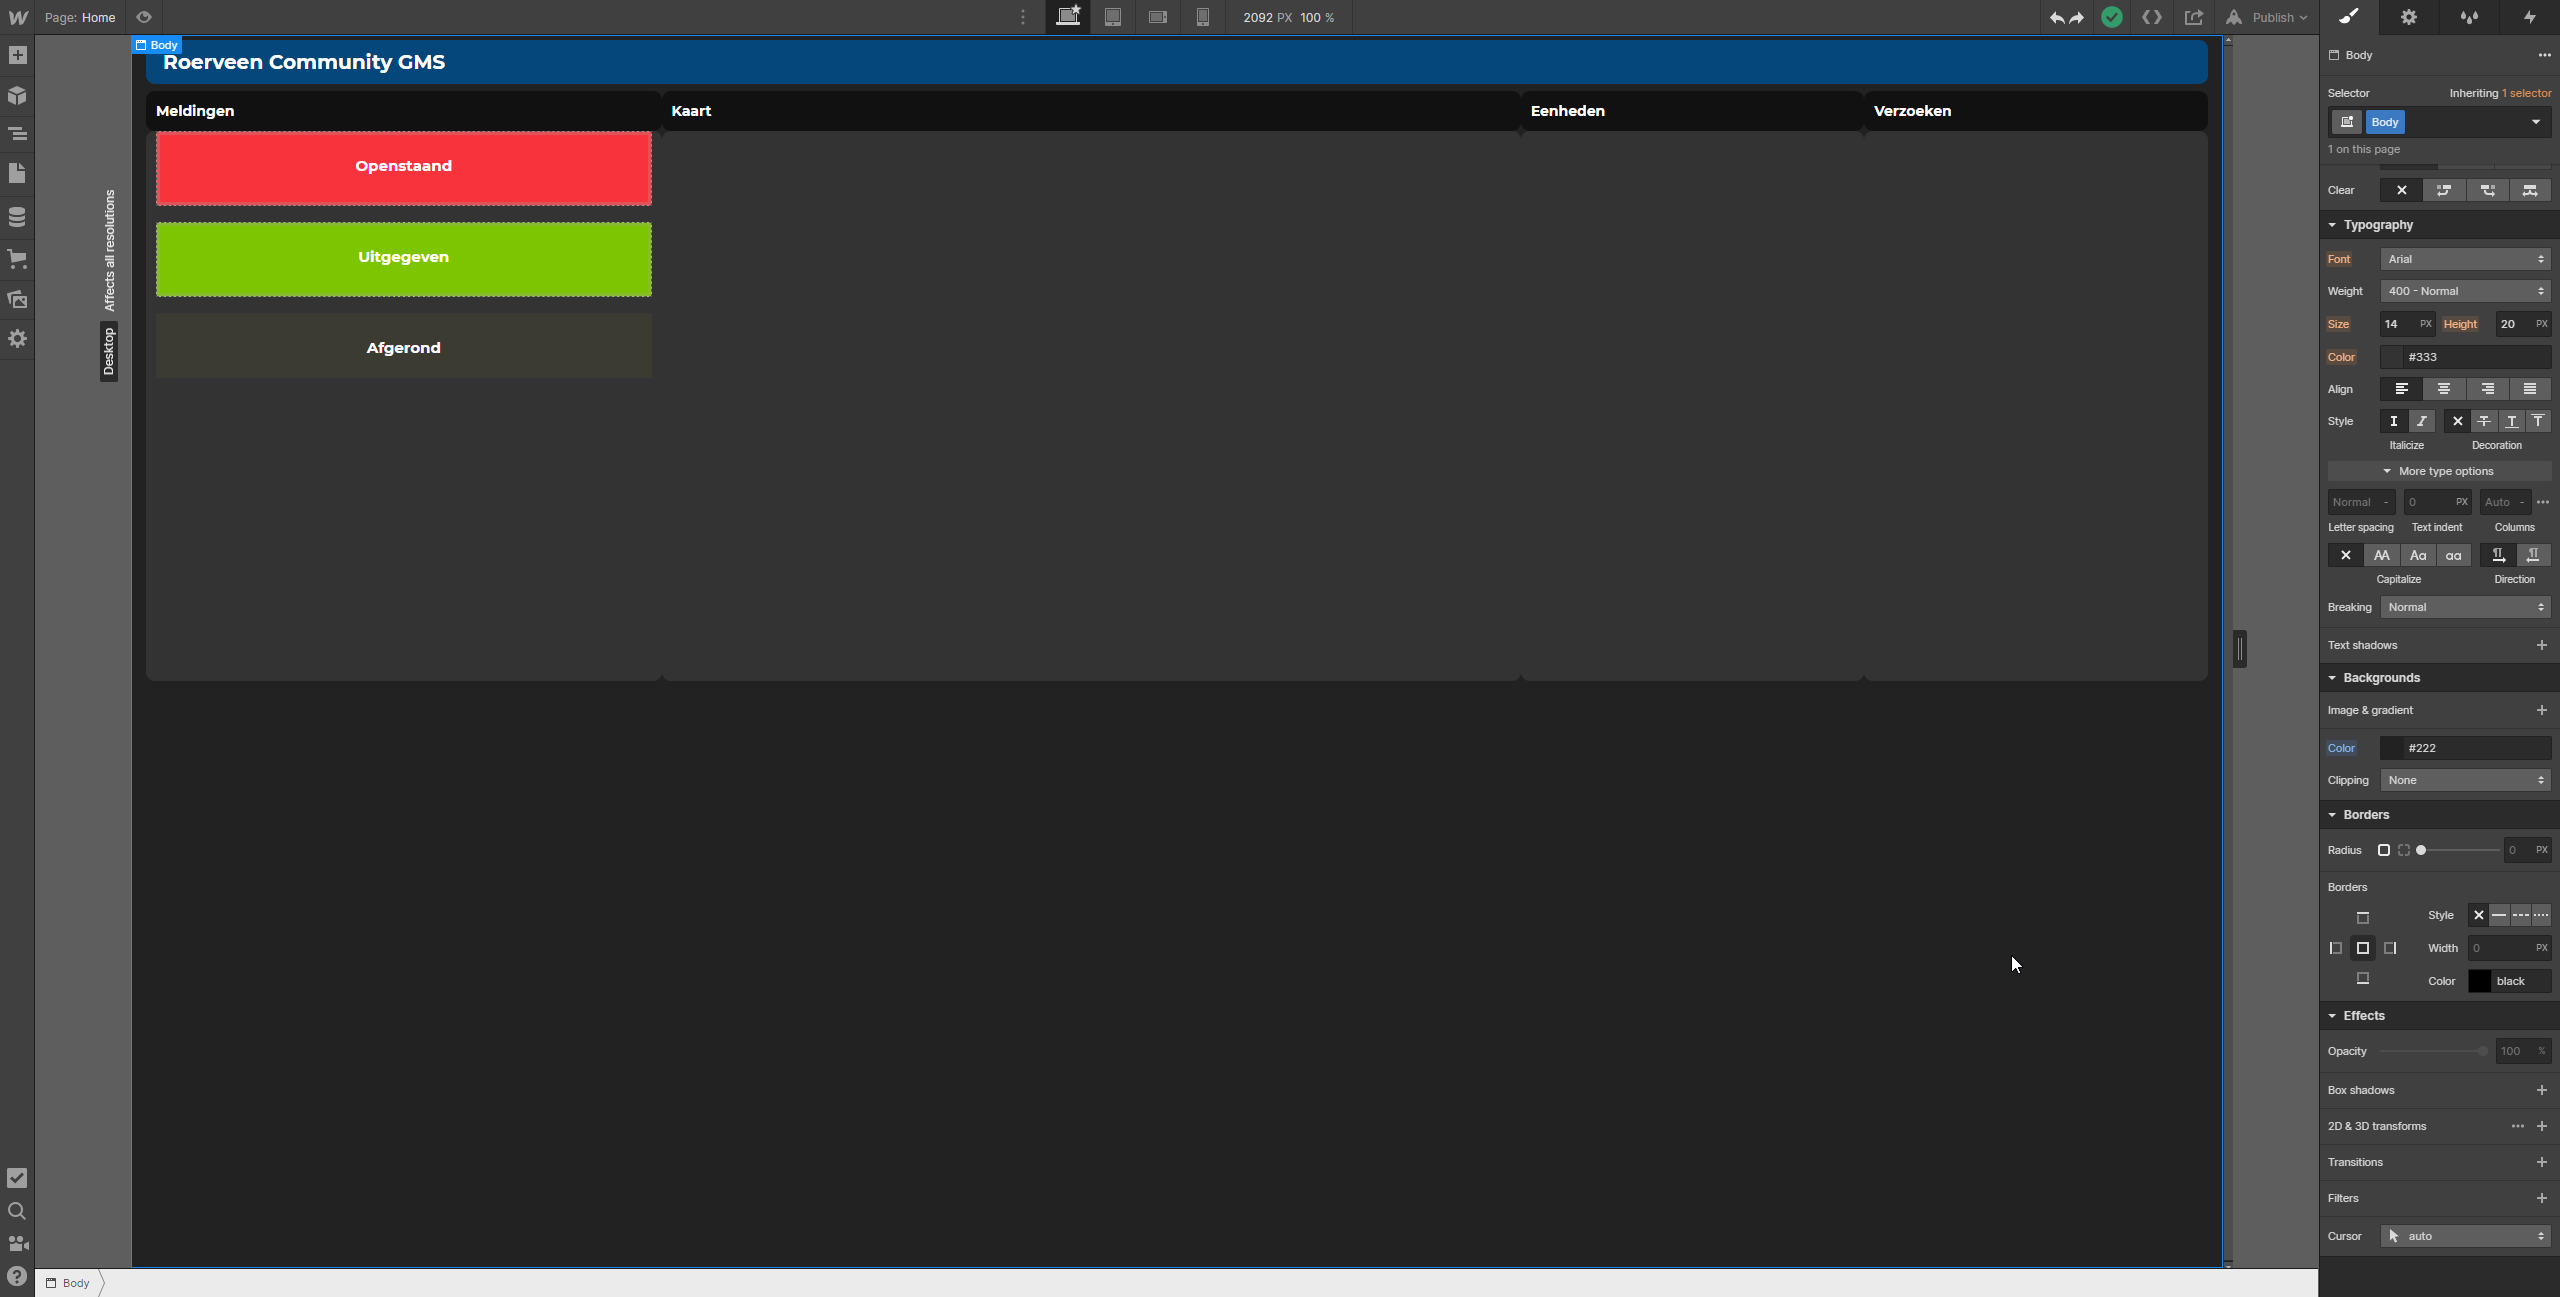Open the Navigator panel
The height and width of the screenshot is (1297, 2560).
(x=17, y=133)
